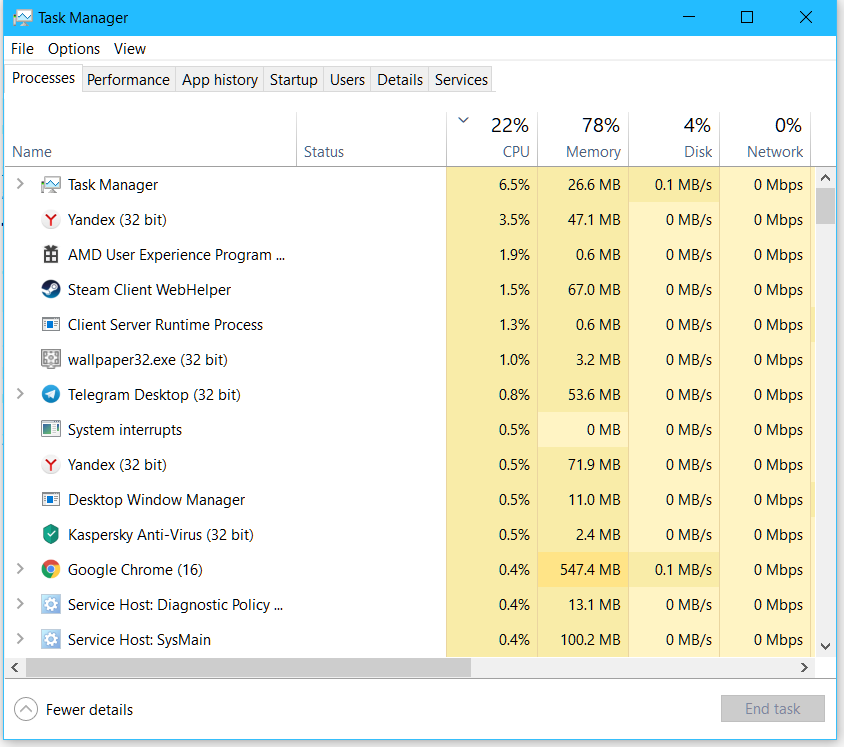Select the 'Steam Client WebHelper' process name
The height and width of the screenshot is (747, 844).
coord(149,290)
